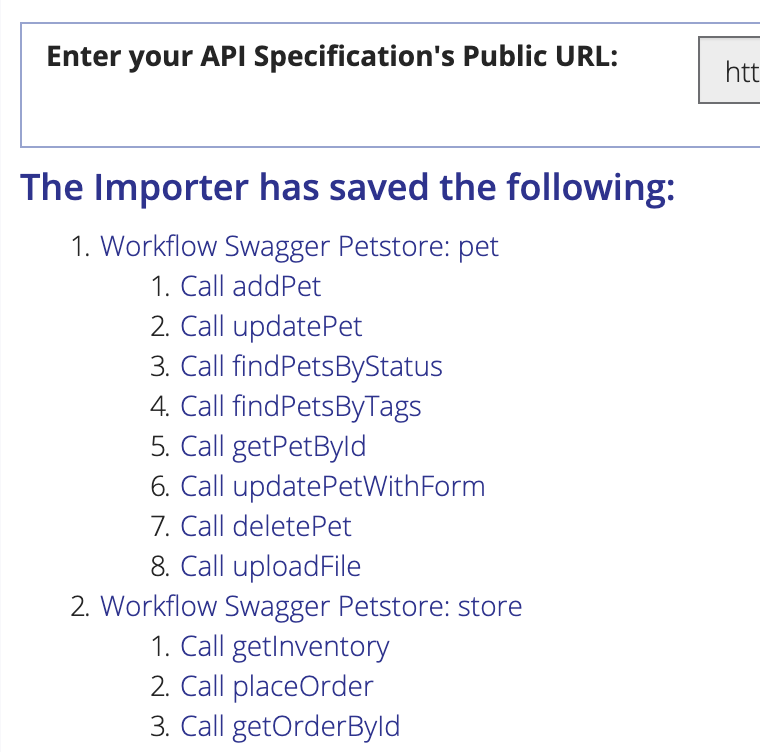Open the Call deletePet link
Screen dimensions: 760x752
(266, 527)
